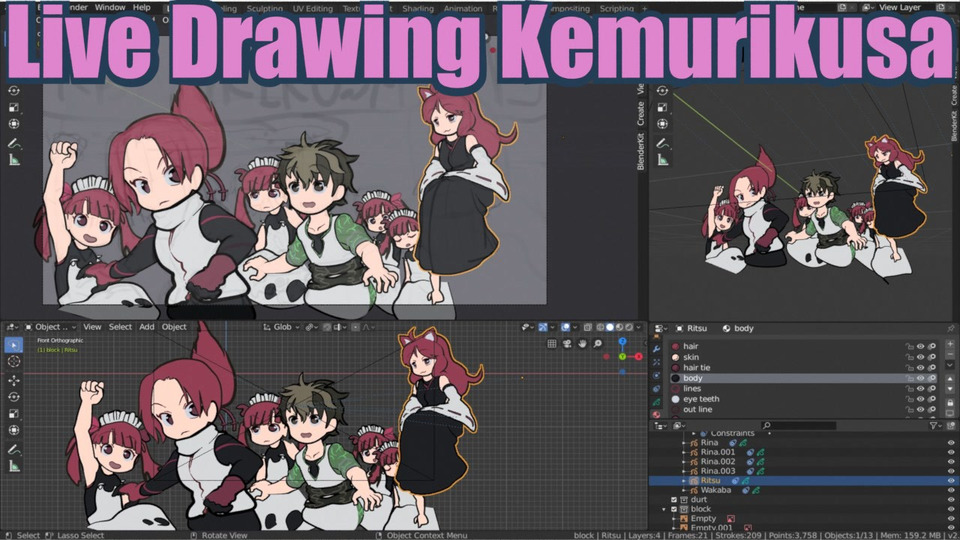Open properties editor type dropdown

[x=661, y=328]
